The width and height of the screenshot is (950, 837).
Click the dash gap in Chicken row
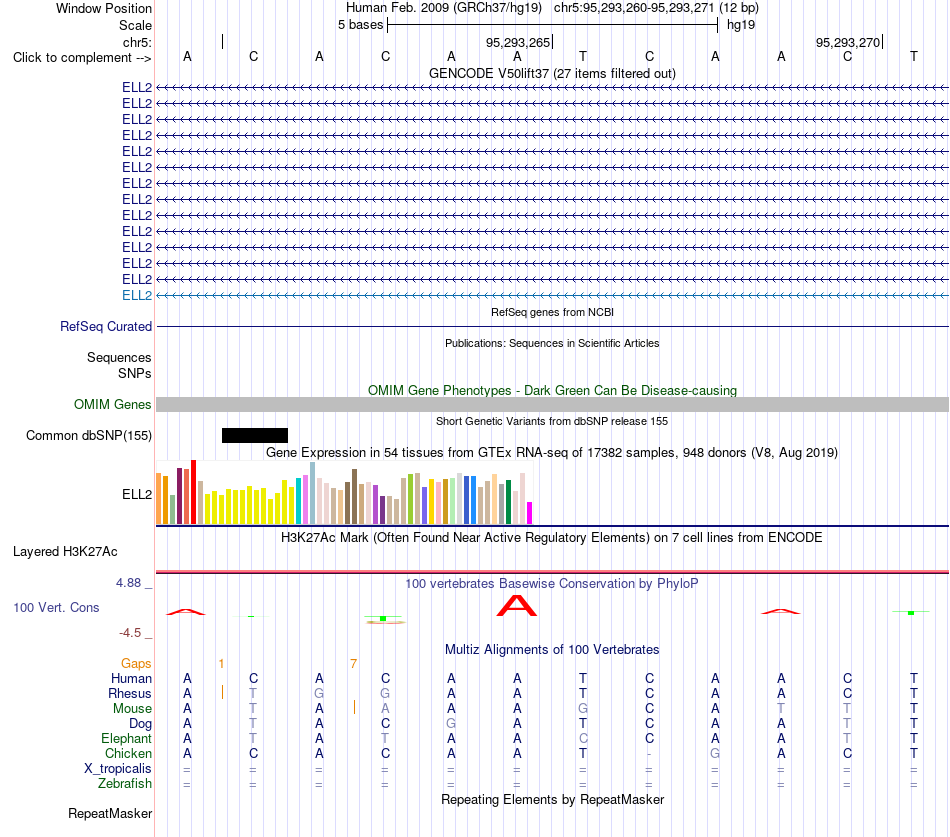pyautogui.click(x=649, y=754)
